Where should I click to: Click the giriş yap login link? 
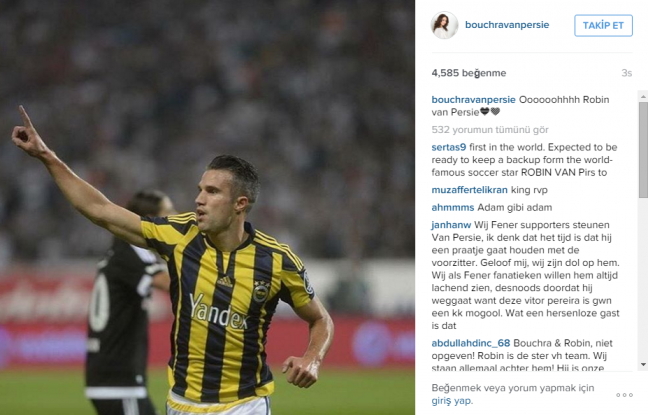point(451,401)
